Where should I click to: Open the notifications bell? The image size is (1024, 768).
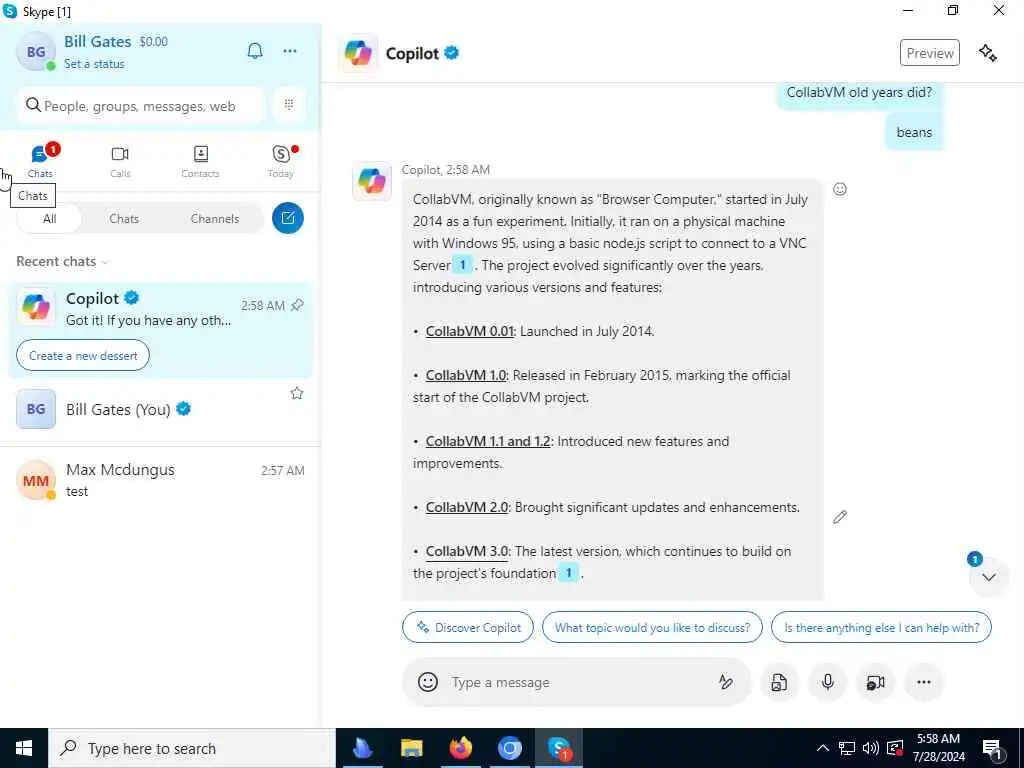(x=255, y=51)
